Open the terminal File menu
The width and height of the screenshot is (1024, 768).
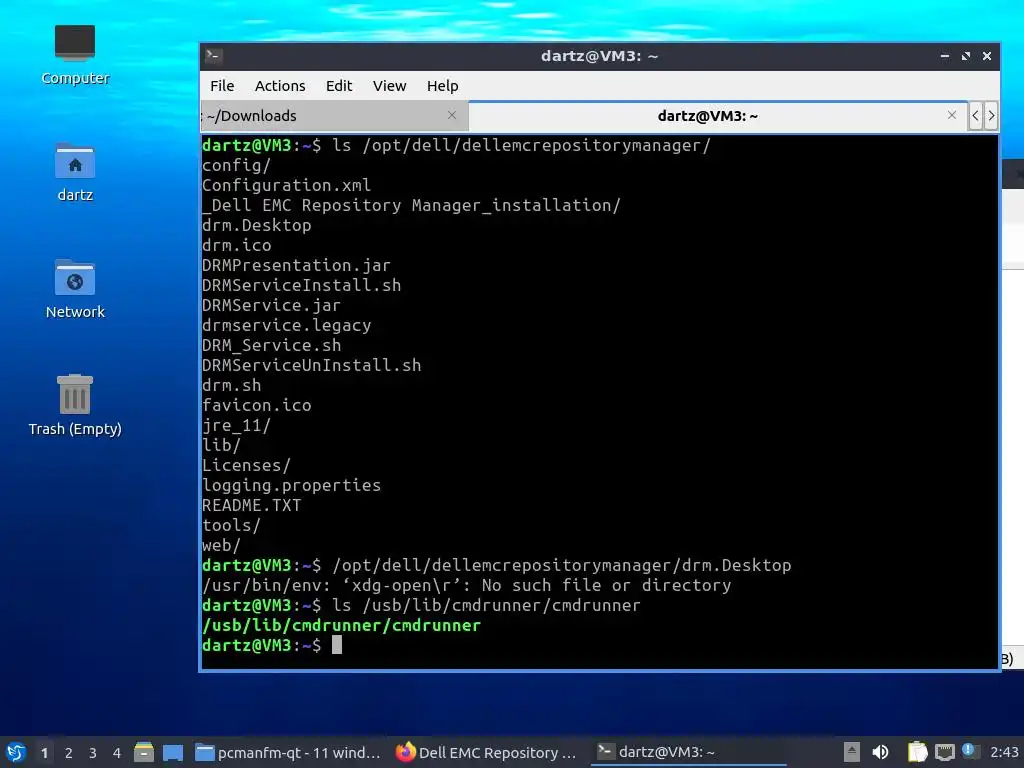(222, 86)
